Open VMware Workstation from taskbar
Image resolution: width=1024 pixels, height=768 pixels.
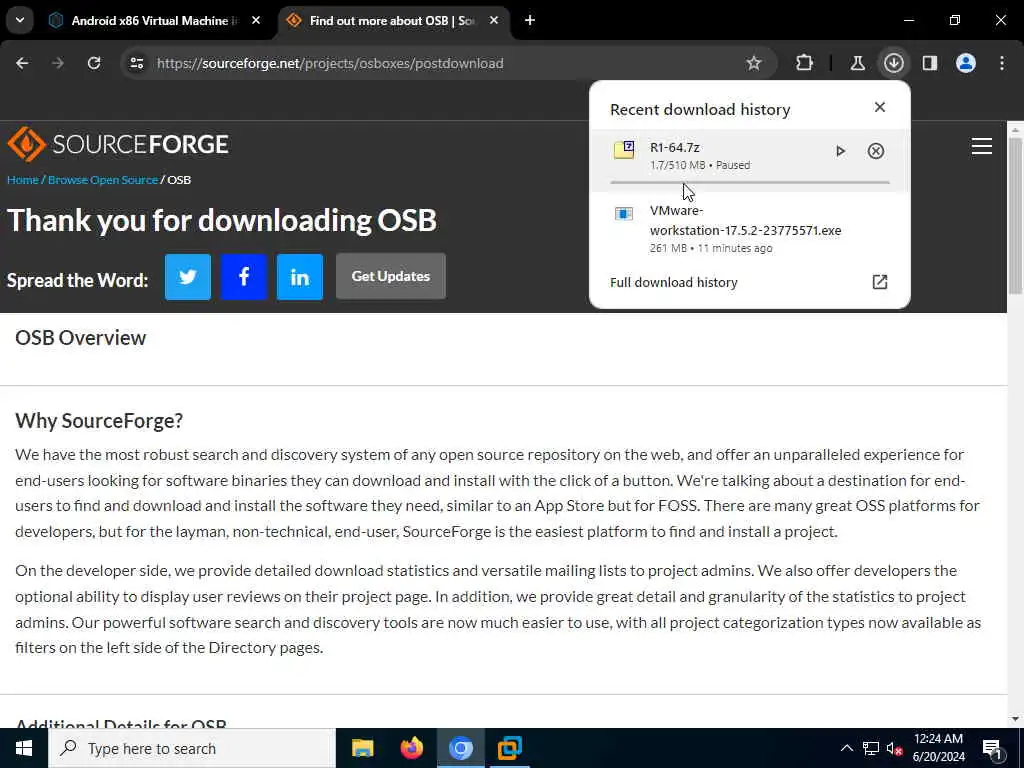click(x=509, y=748)
